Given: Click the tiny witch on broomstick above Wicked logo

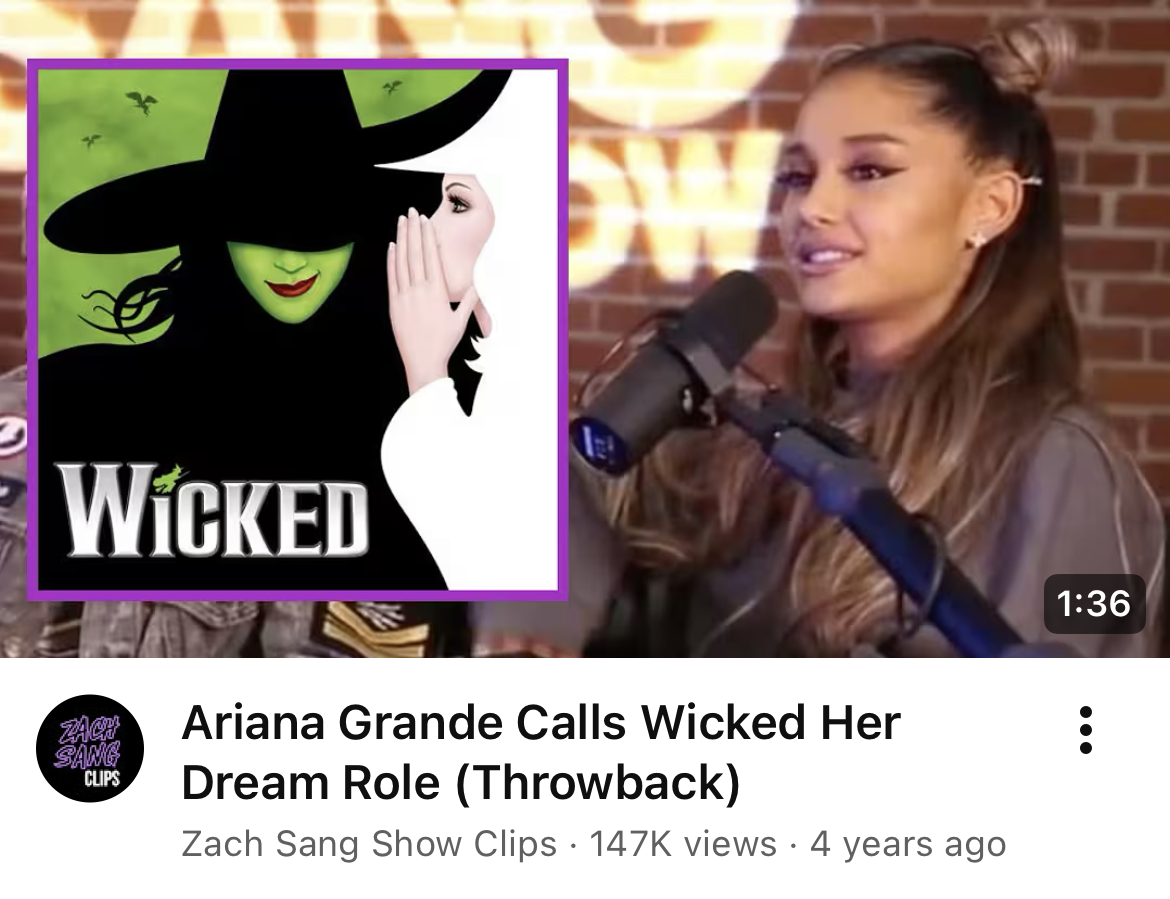Looking at the screenshot, I should [177, 474].
